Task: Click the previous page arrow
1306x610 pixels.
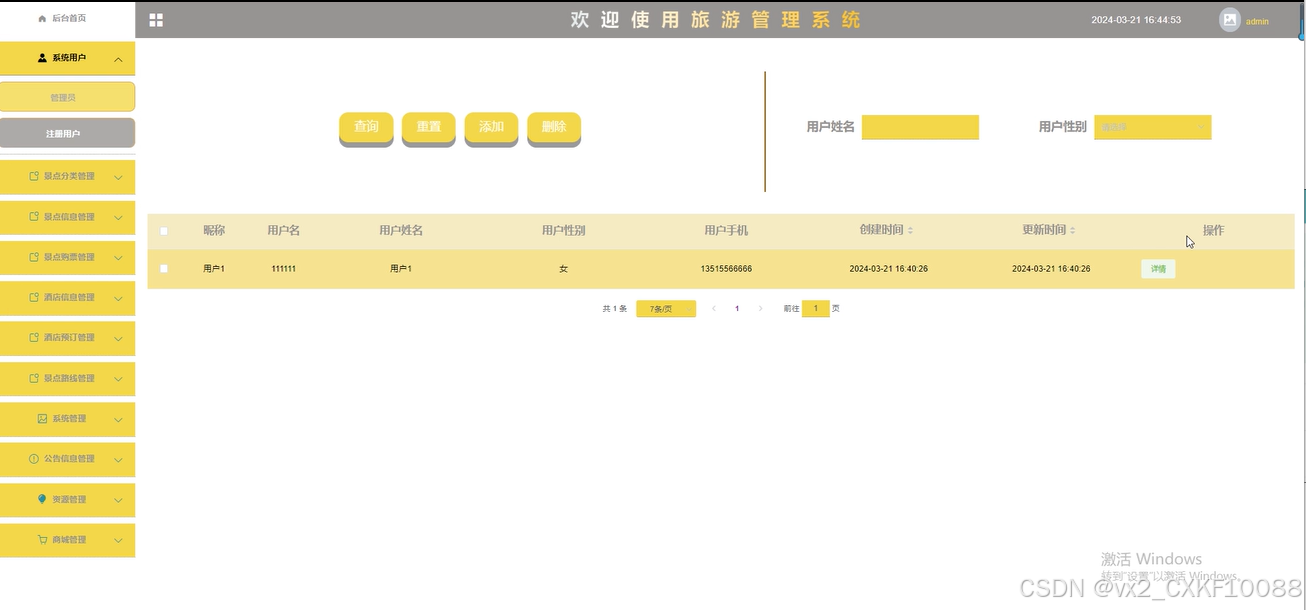Action: point(714,309)
